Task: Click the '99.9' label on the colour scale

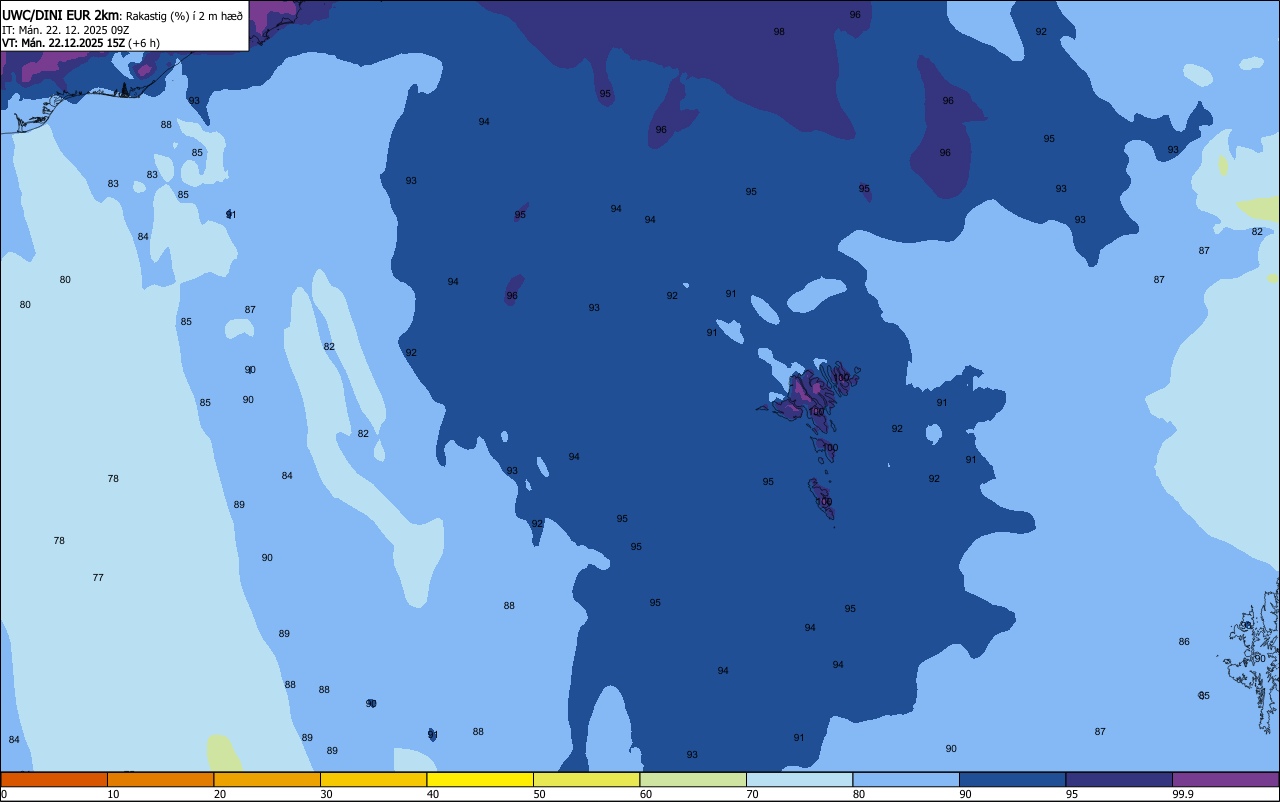Action: click(1183, 794)
